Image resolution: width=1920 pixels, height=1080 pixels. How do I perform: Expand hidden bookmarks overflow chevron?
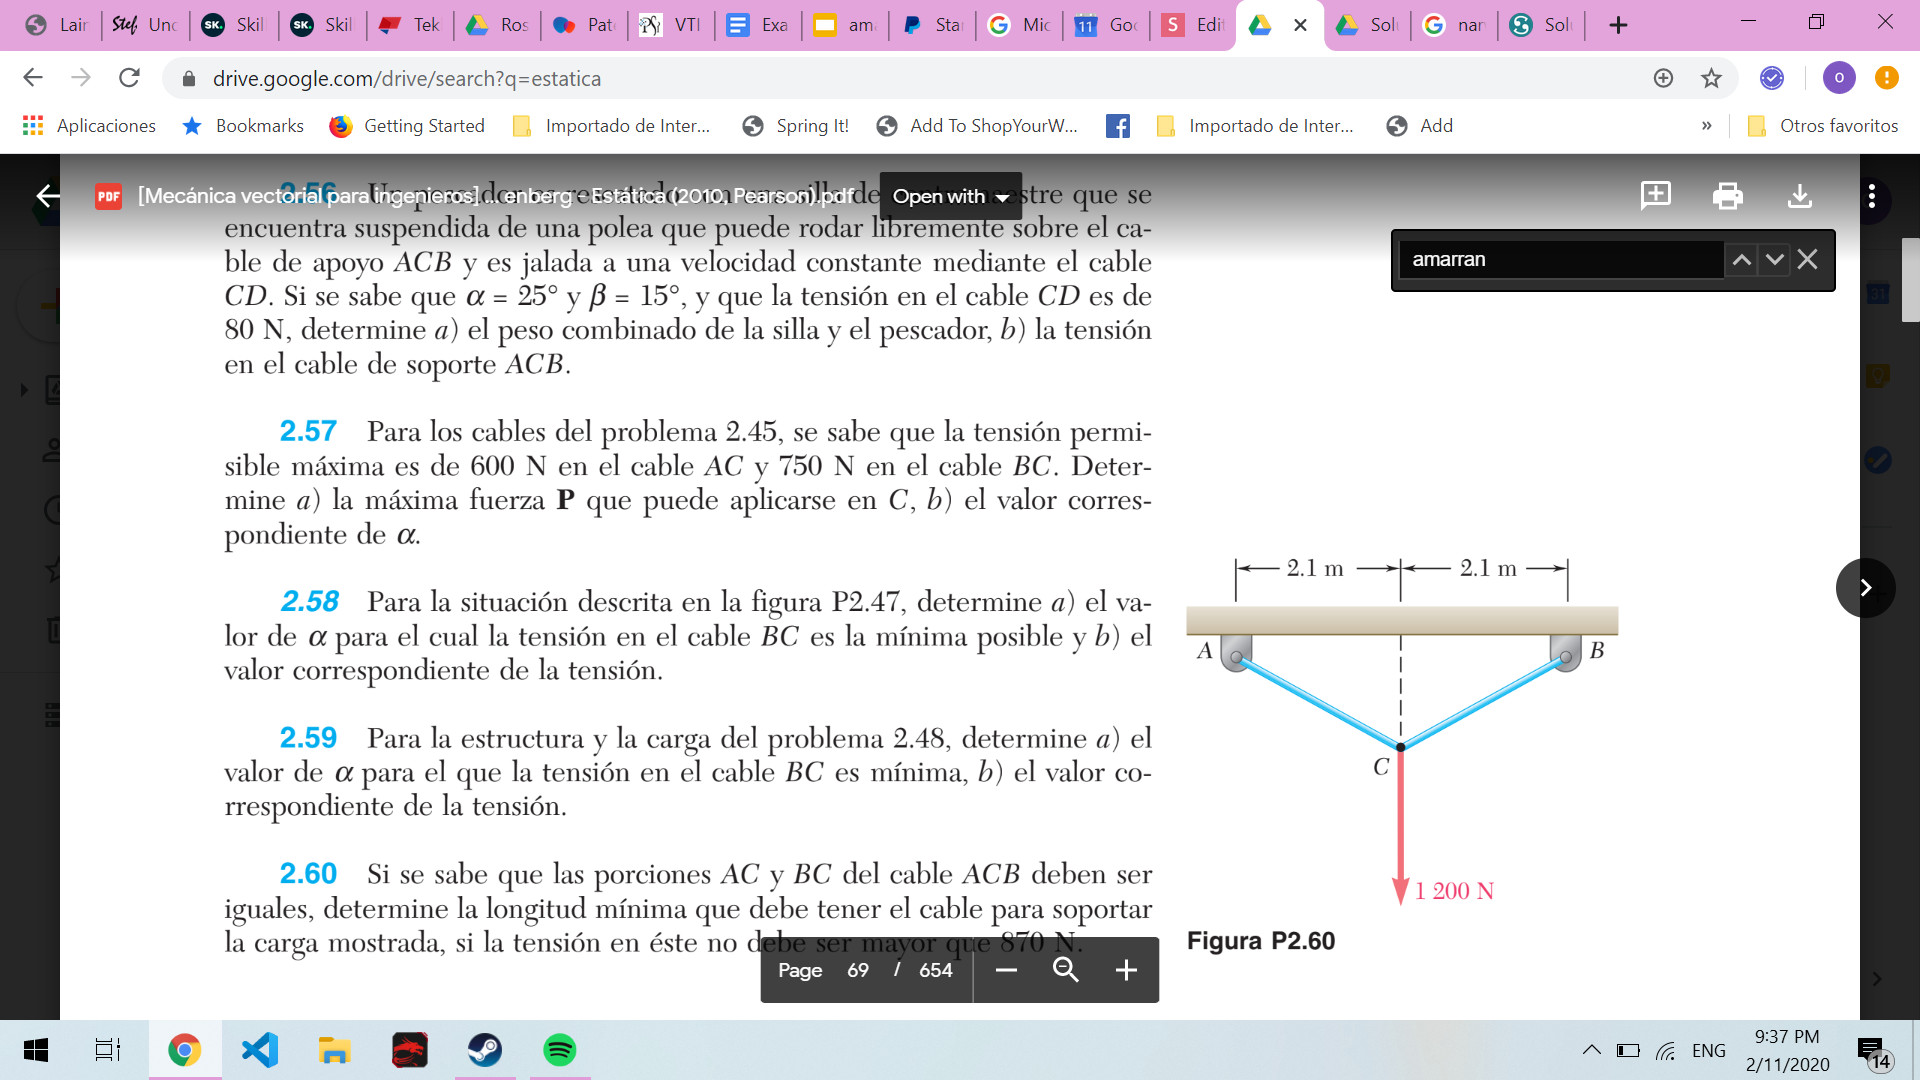1706,126
